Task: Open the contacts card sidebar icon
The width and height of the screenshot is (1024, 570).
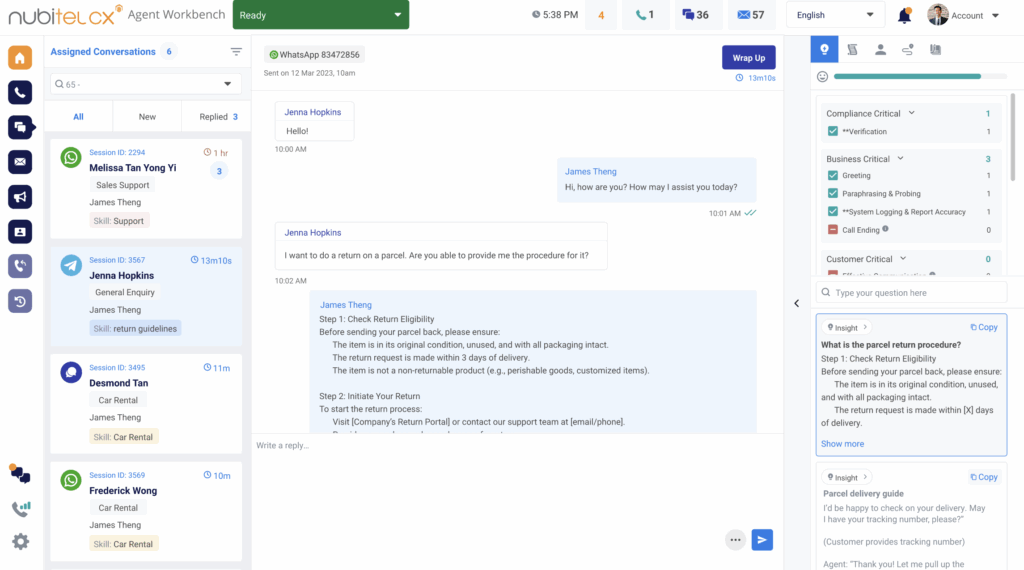Action: point(20,232)
